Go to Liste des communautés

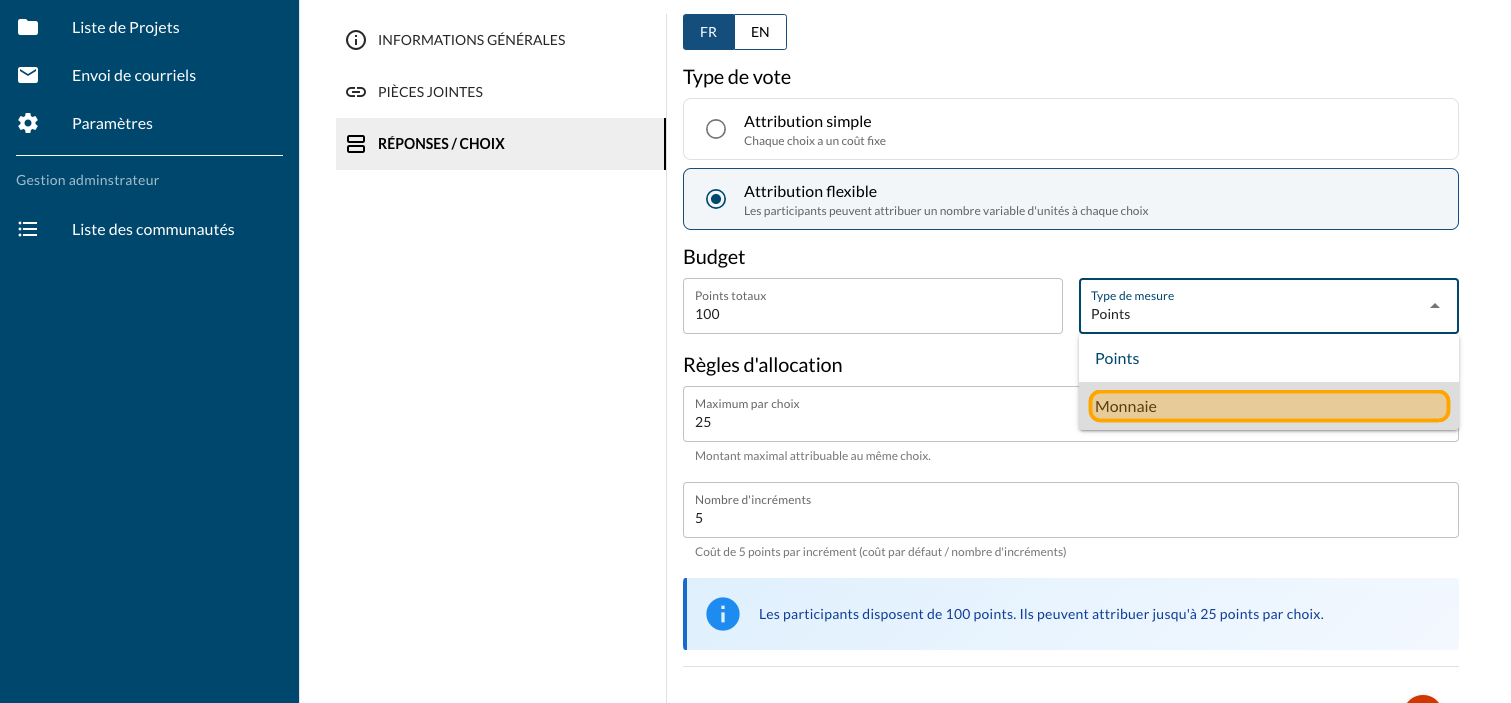pos(153,229)
